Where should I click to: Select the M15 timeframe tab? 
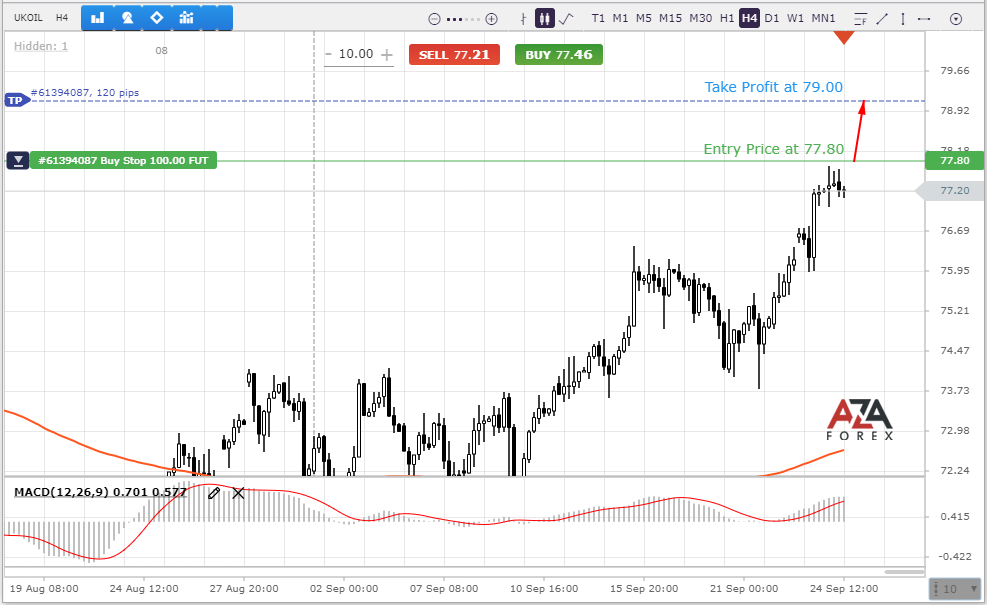[670, 18]
